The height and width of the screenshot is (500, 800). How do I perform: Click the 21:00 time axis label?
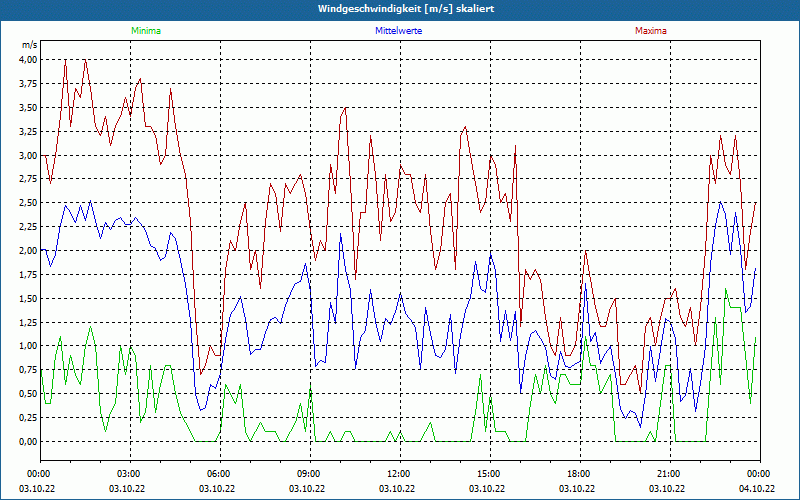pos(669,474)
